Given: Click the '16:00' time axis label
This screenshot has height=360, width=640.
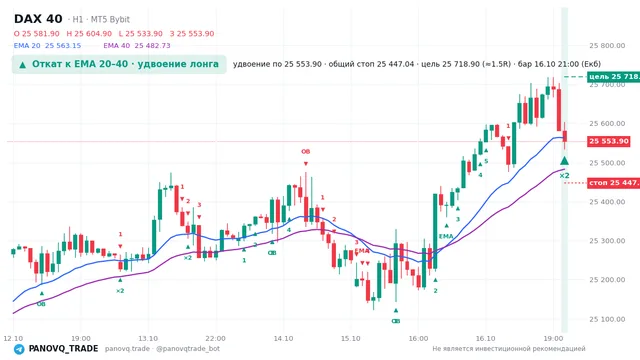Looking at the screenshot, I should pyautogui.click(x=418, y=338).
